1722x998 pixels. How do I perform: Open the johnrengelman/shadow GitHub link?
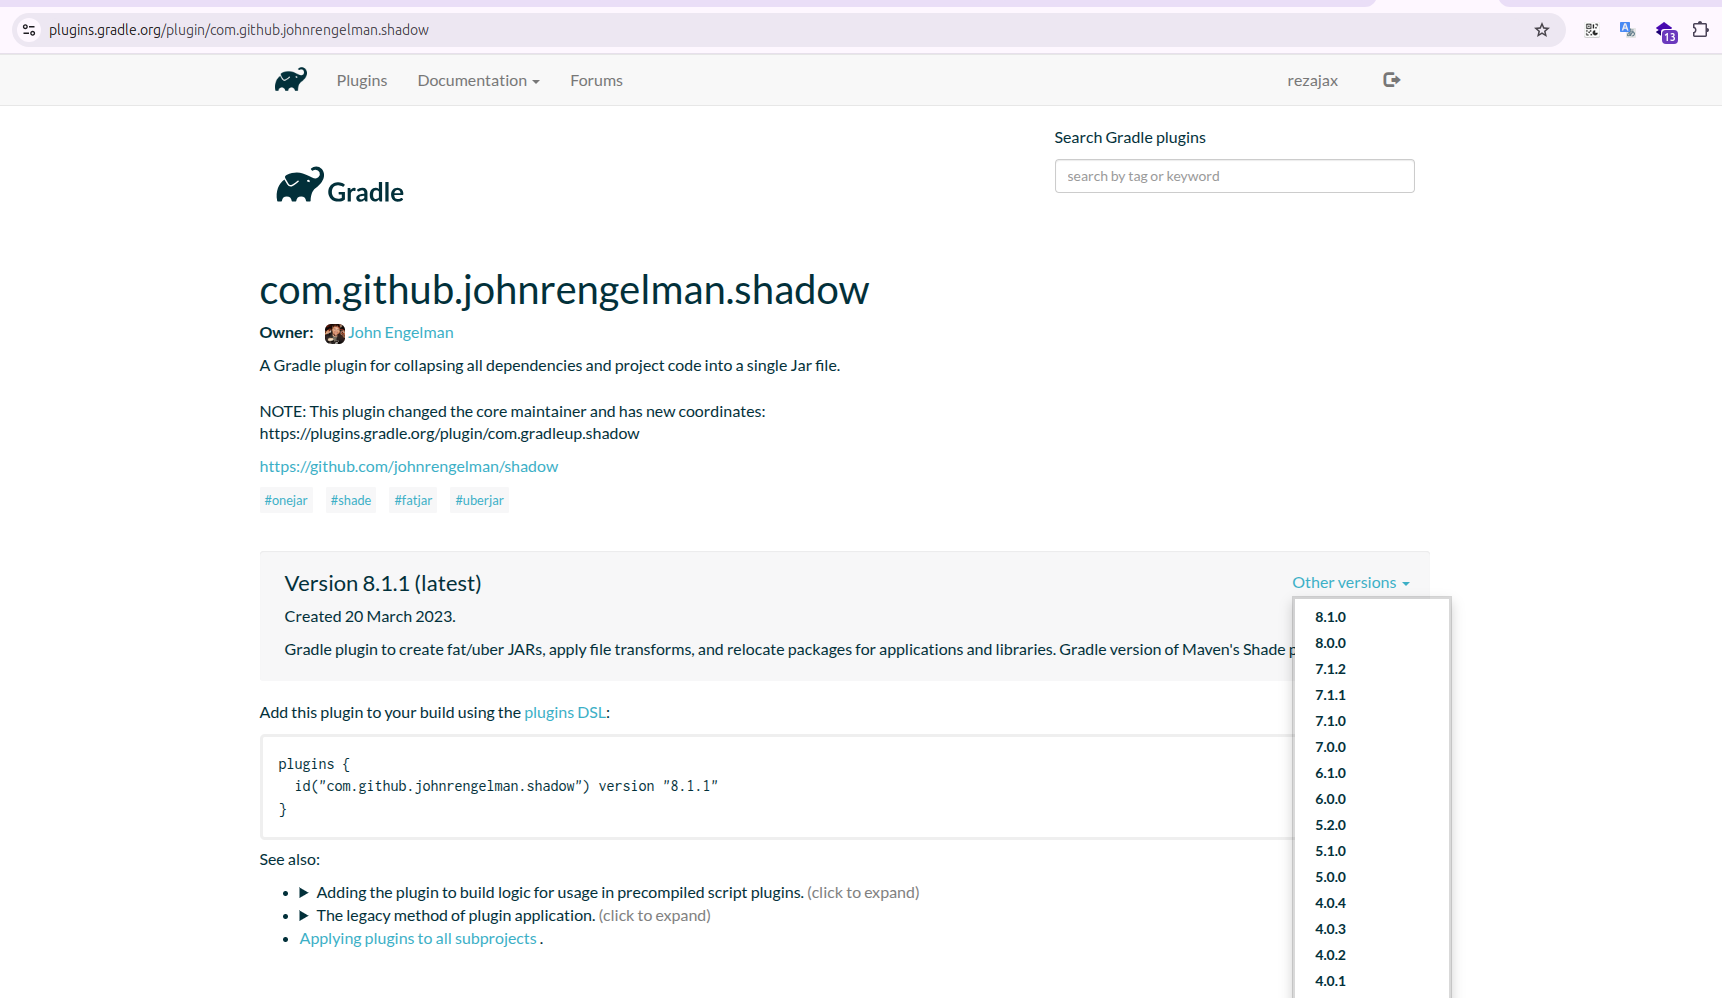click(409, 467)
